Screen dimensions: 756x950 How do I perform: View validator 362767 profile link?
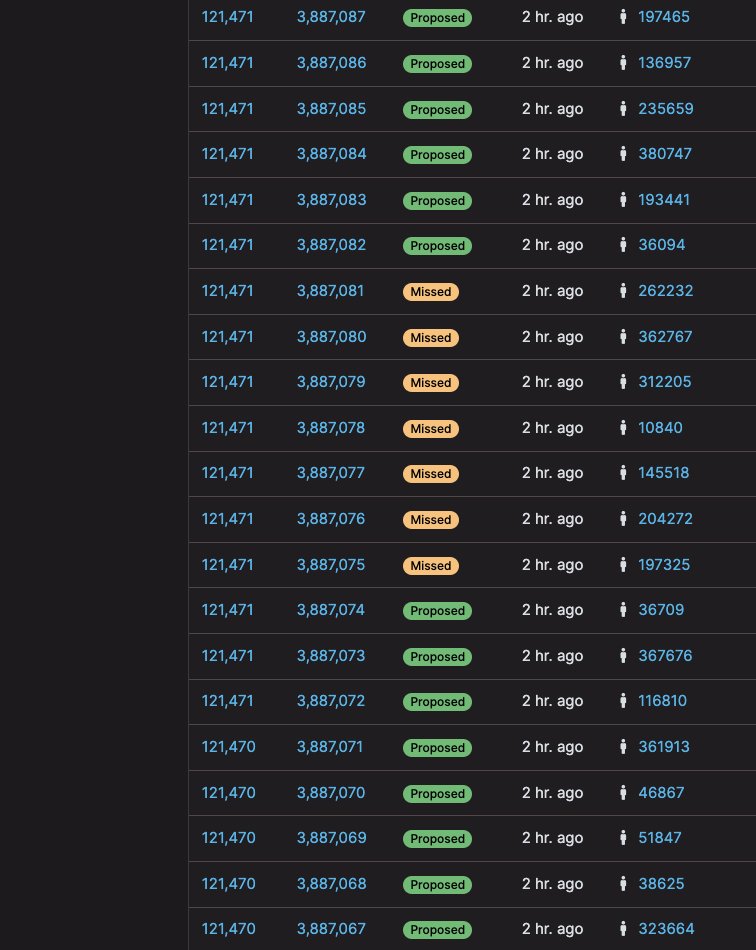coord(665,337)
